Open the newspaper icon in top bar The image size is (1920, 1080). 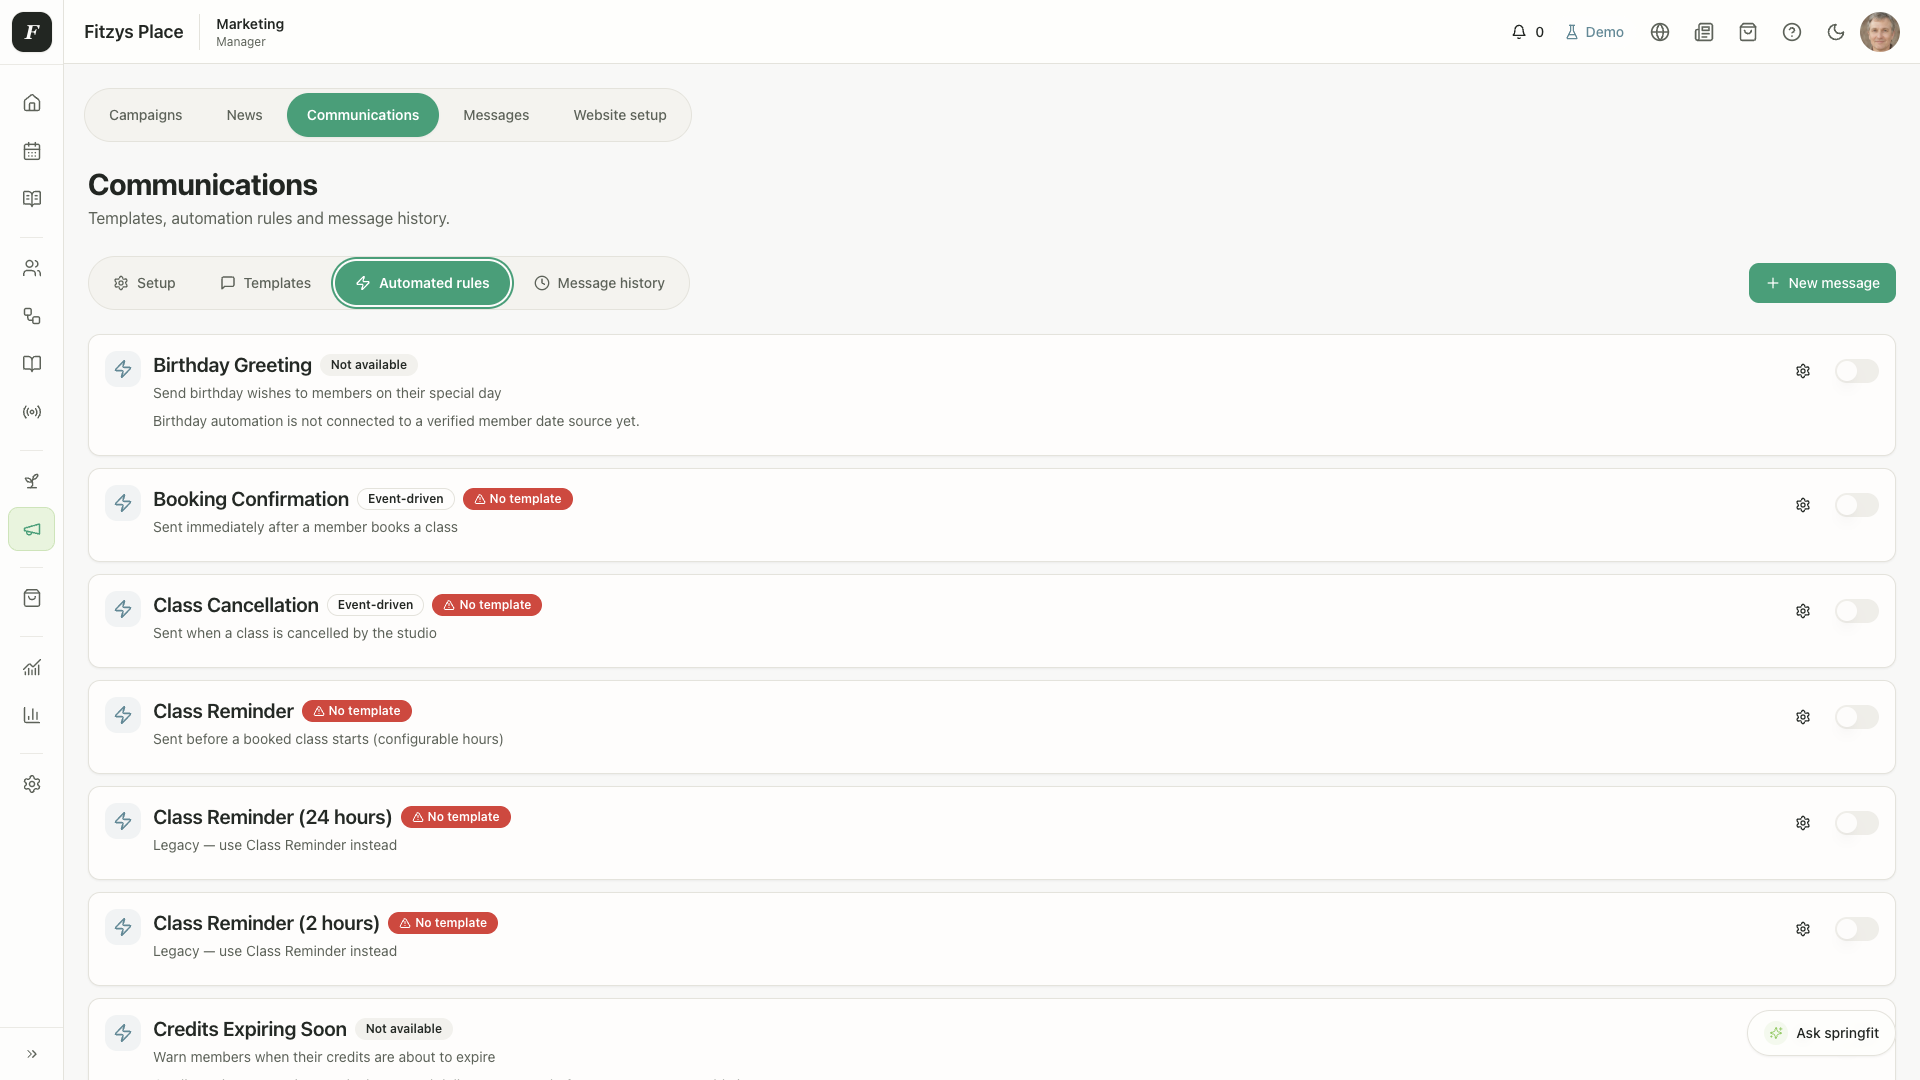(1704, 32)
